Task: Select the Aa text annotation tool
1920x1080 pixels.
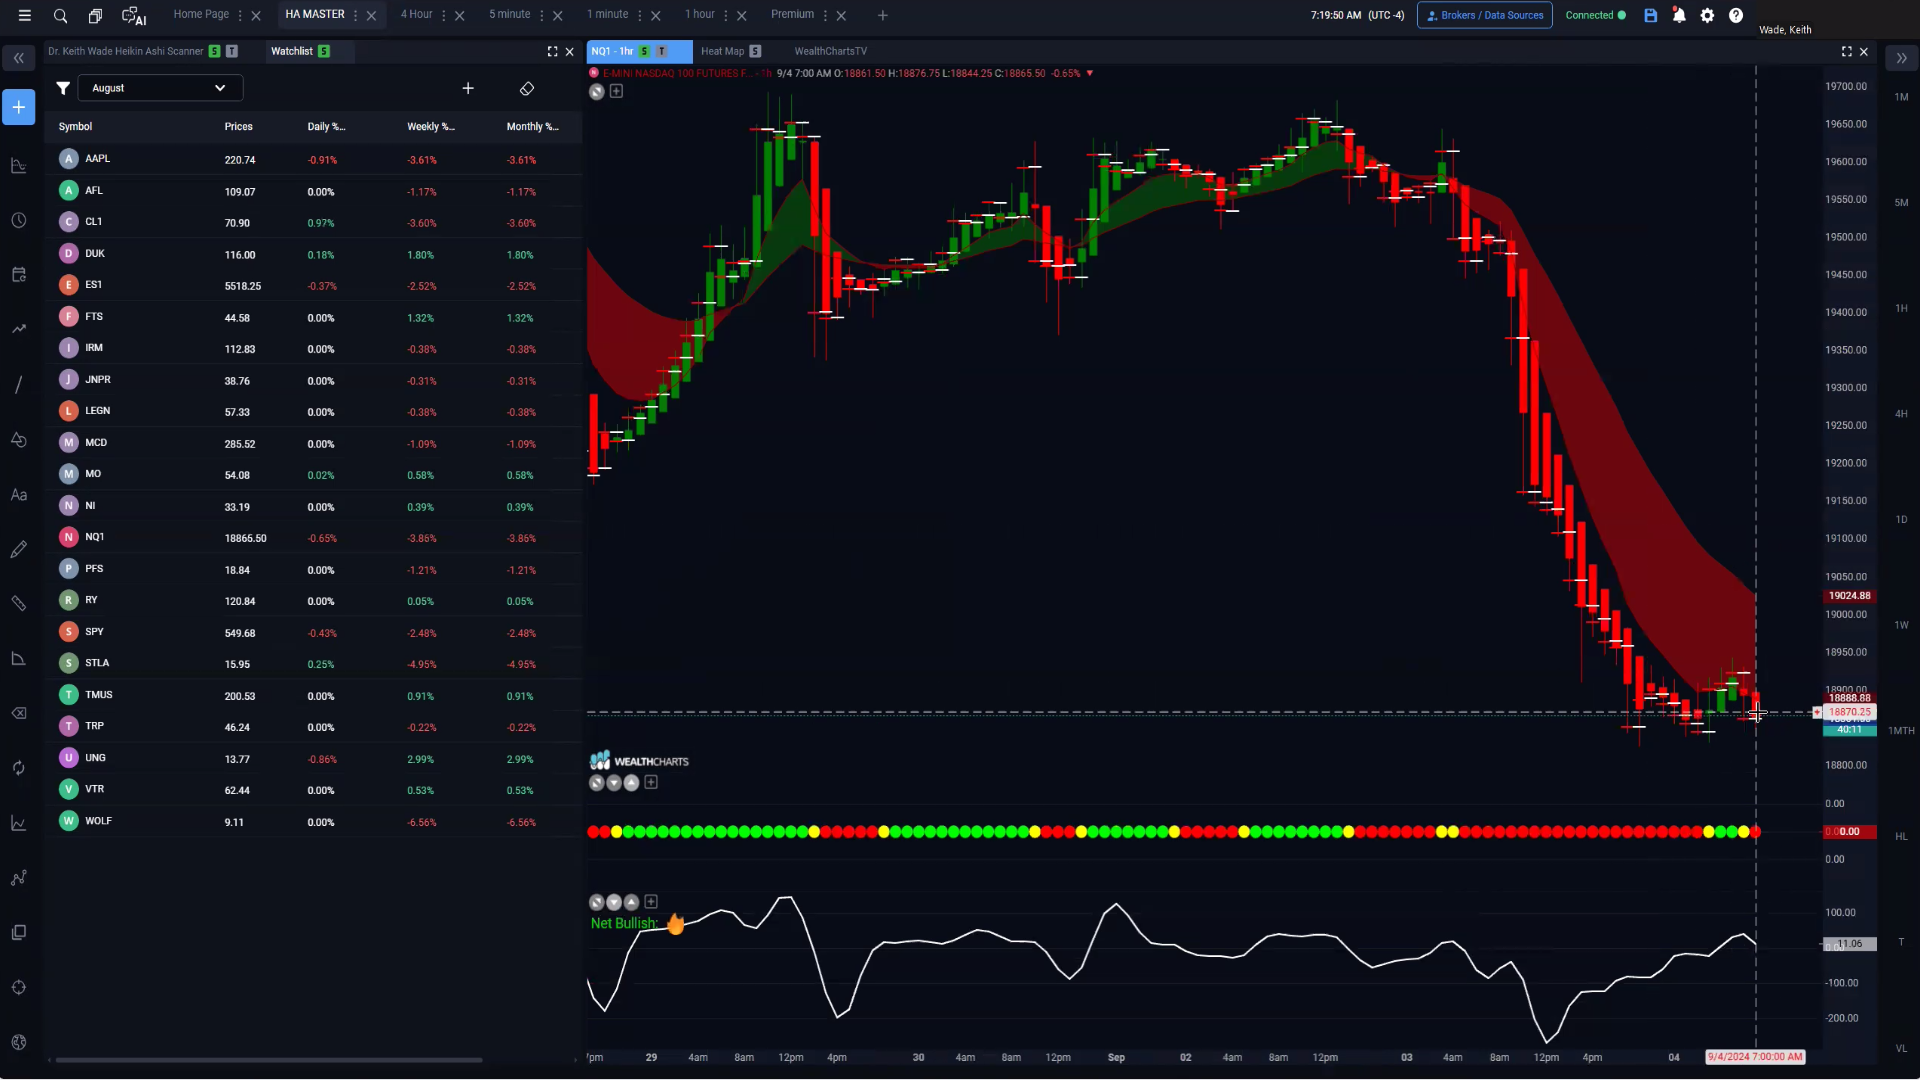Action: 19,494
